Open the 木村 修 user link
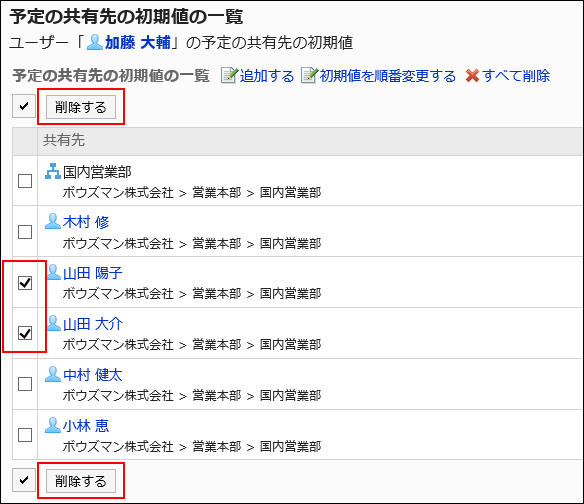584x504 pixels. click(x=86, y=222)
